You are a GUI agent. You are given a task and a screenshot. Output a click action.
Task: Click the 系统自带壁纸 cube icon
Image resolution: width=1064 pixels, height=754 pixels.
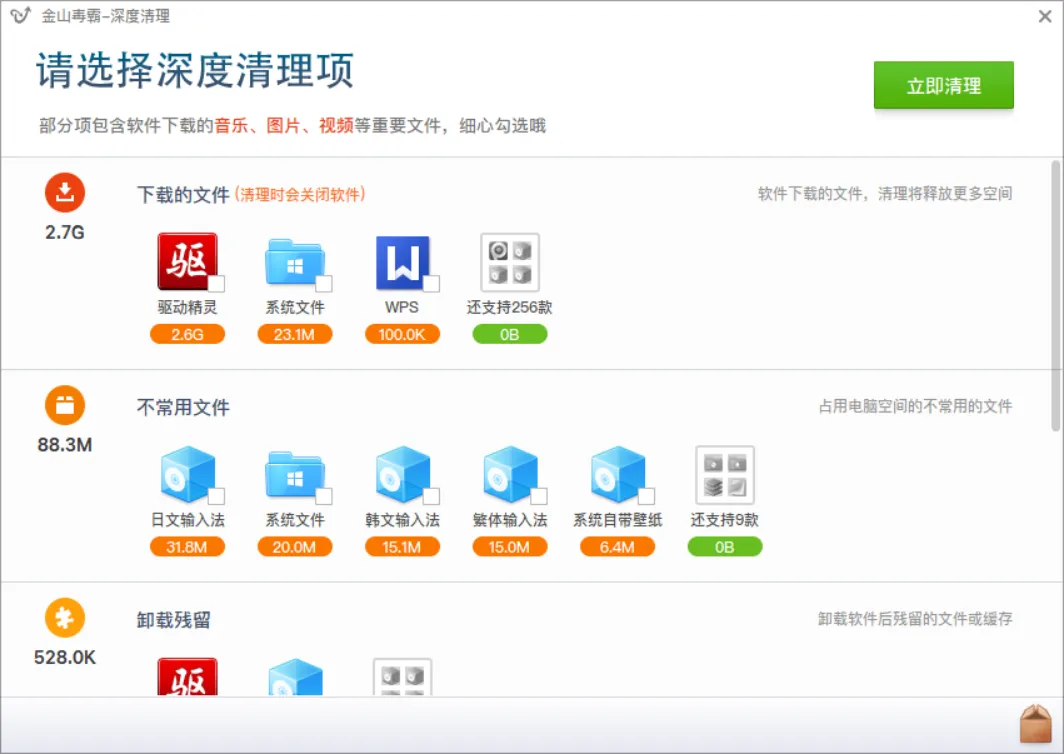coord(618,474)
